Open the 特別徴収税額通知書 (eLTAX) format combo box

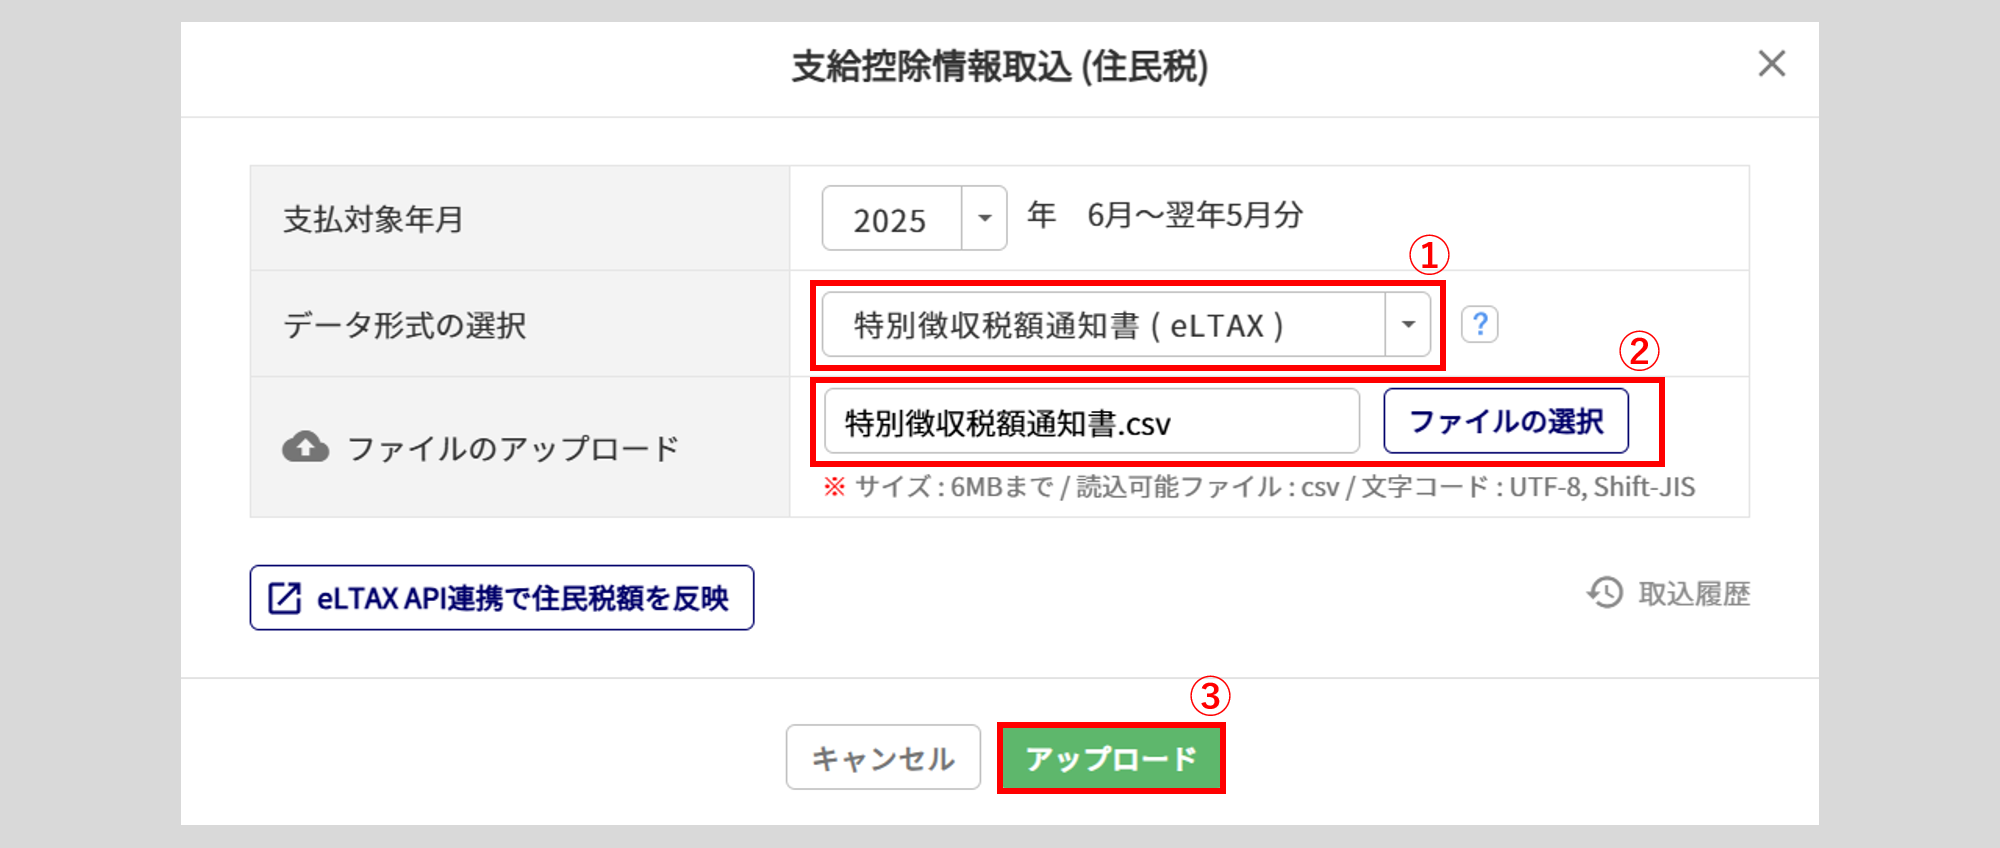click(1102, 325)
